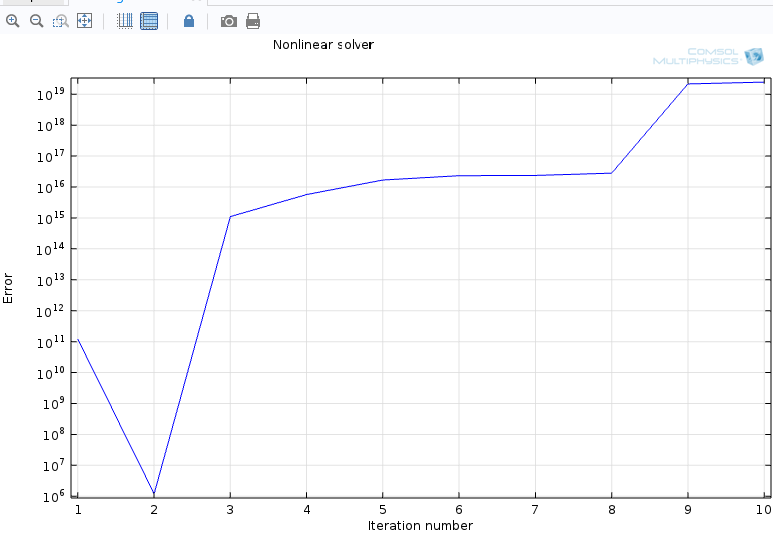Select the 'Nonlinear solver' plot title
The image size is (773, 536).
pos(323,45)
